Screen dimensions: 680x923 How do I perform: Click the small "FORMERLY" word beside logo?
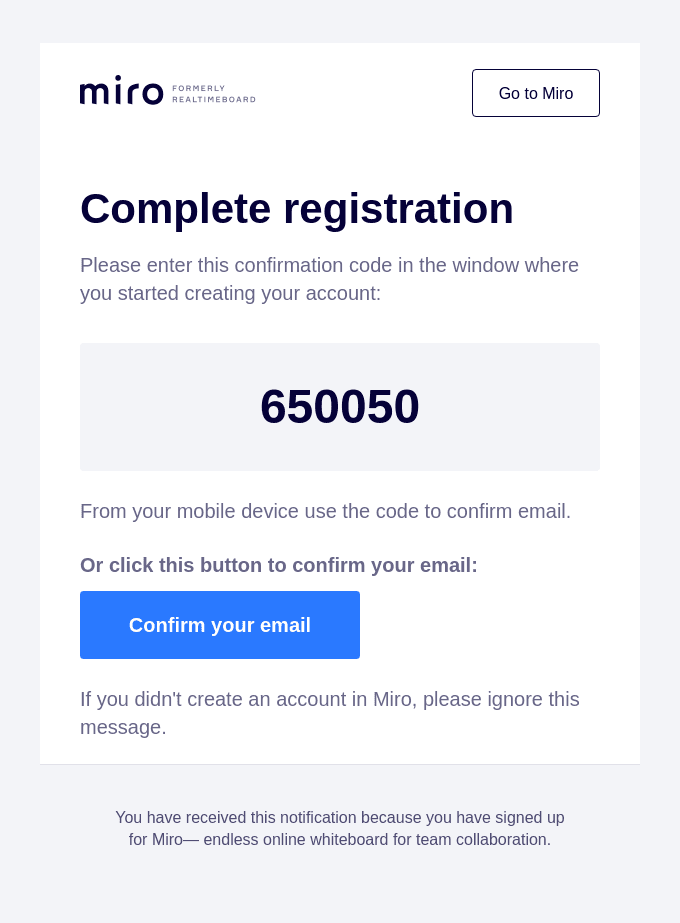pyautogui.click(x=199, y=88)
